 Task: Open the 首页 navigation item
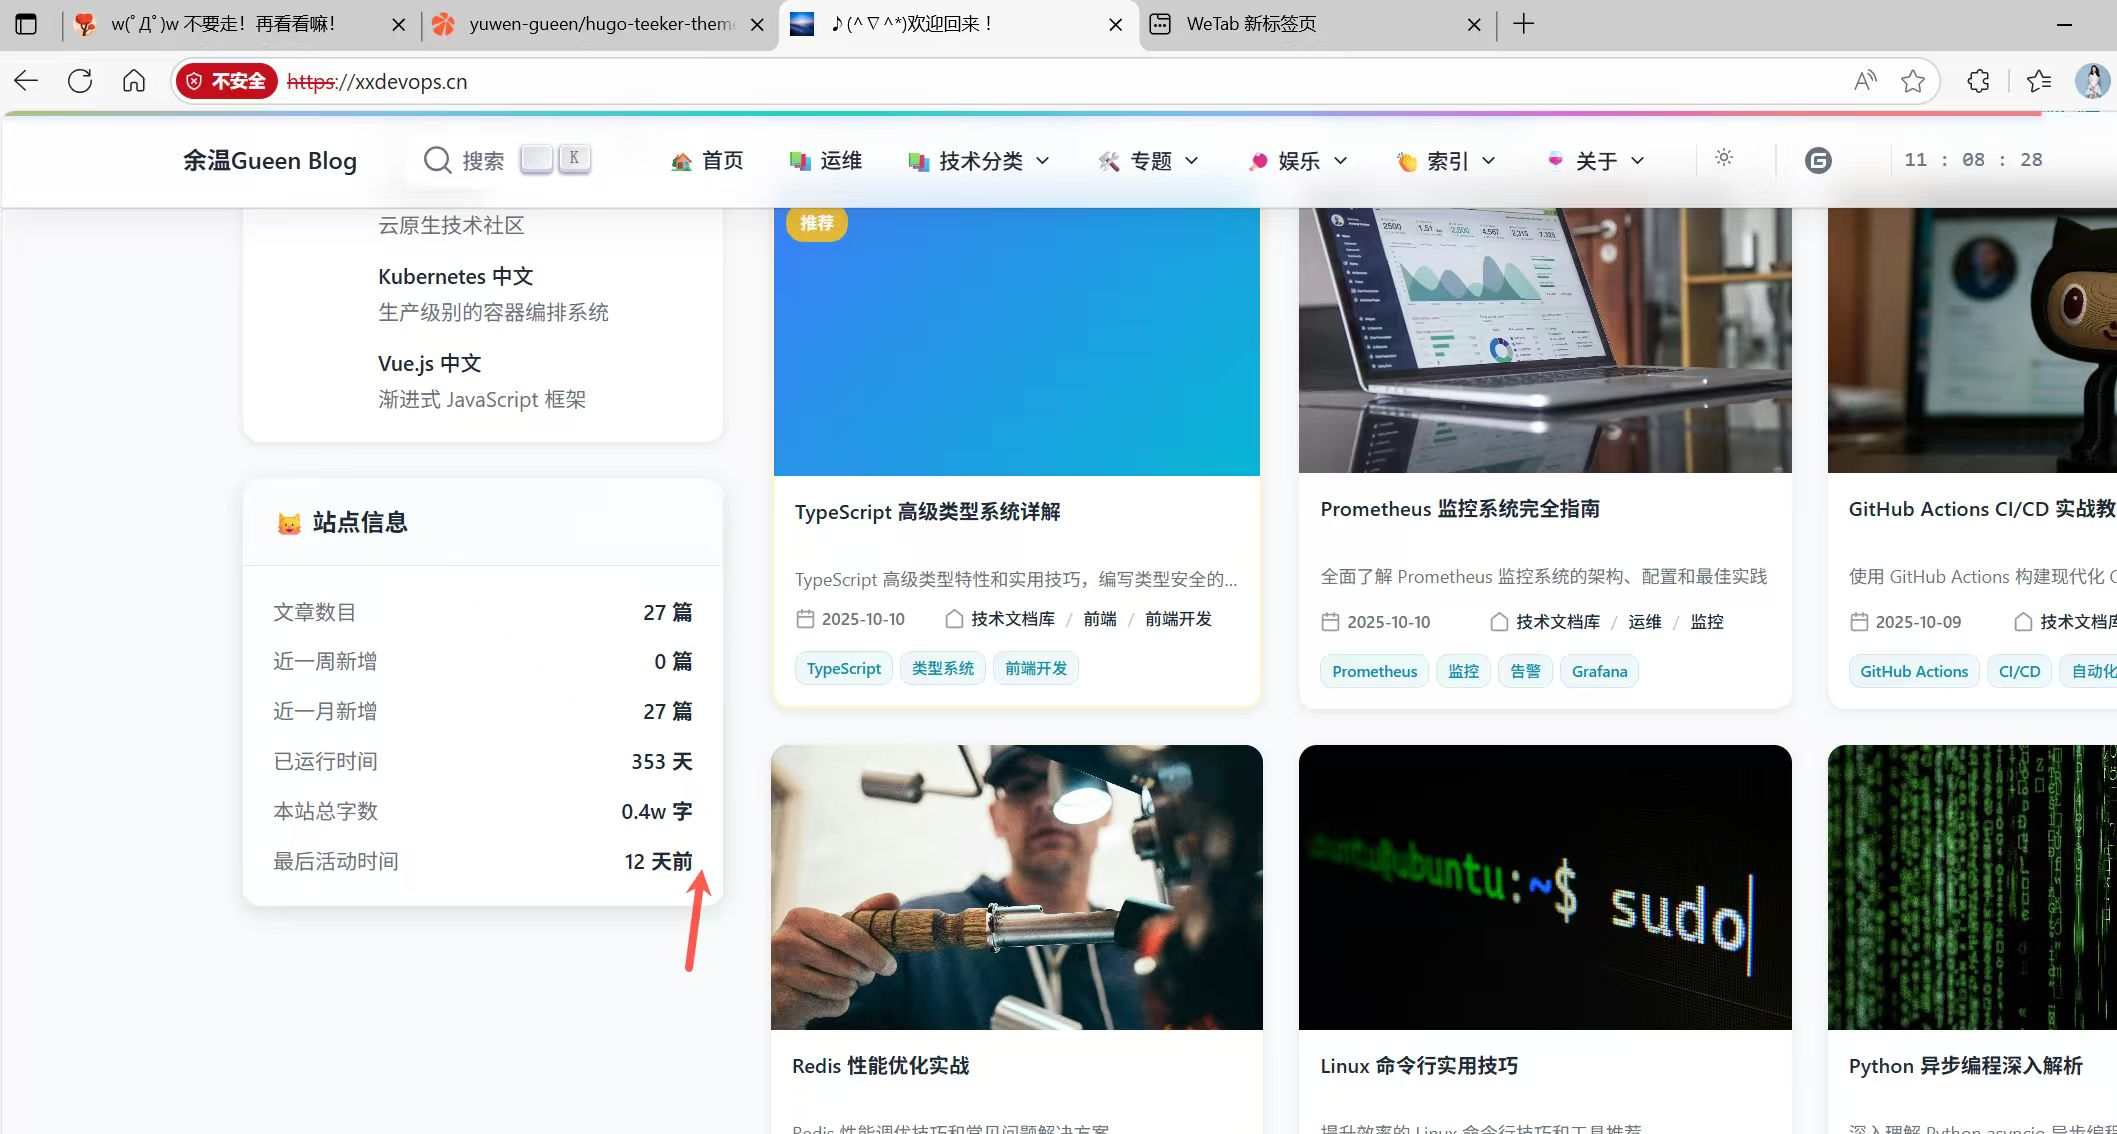coord(708,161)
